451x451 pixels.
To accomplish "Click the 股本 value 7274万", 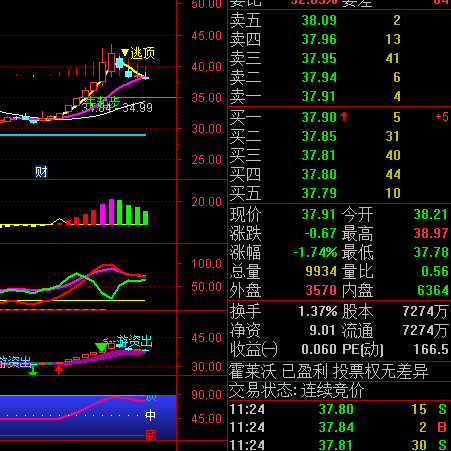I will click(425, 311).
